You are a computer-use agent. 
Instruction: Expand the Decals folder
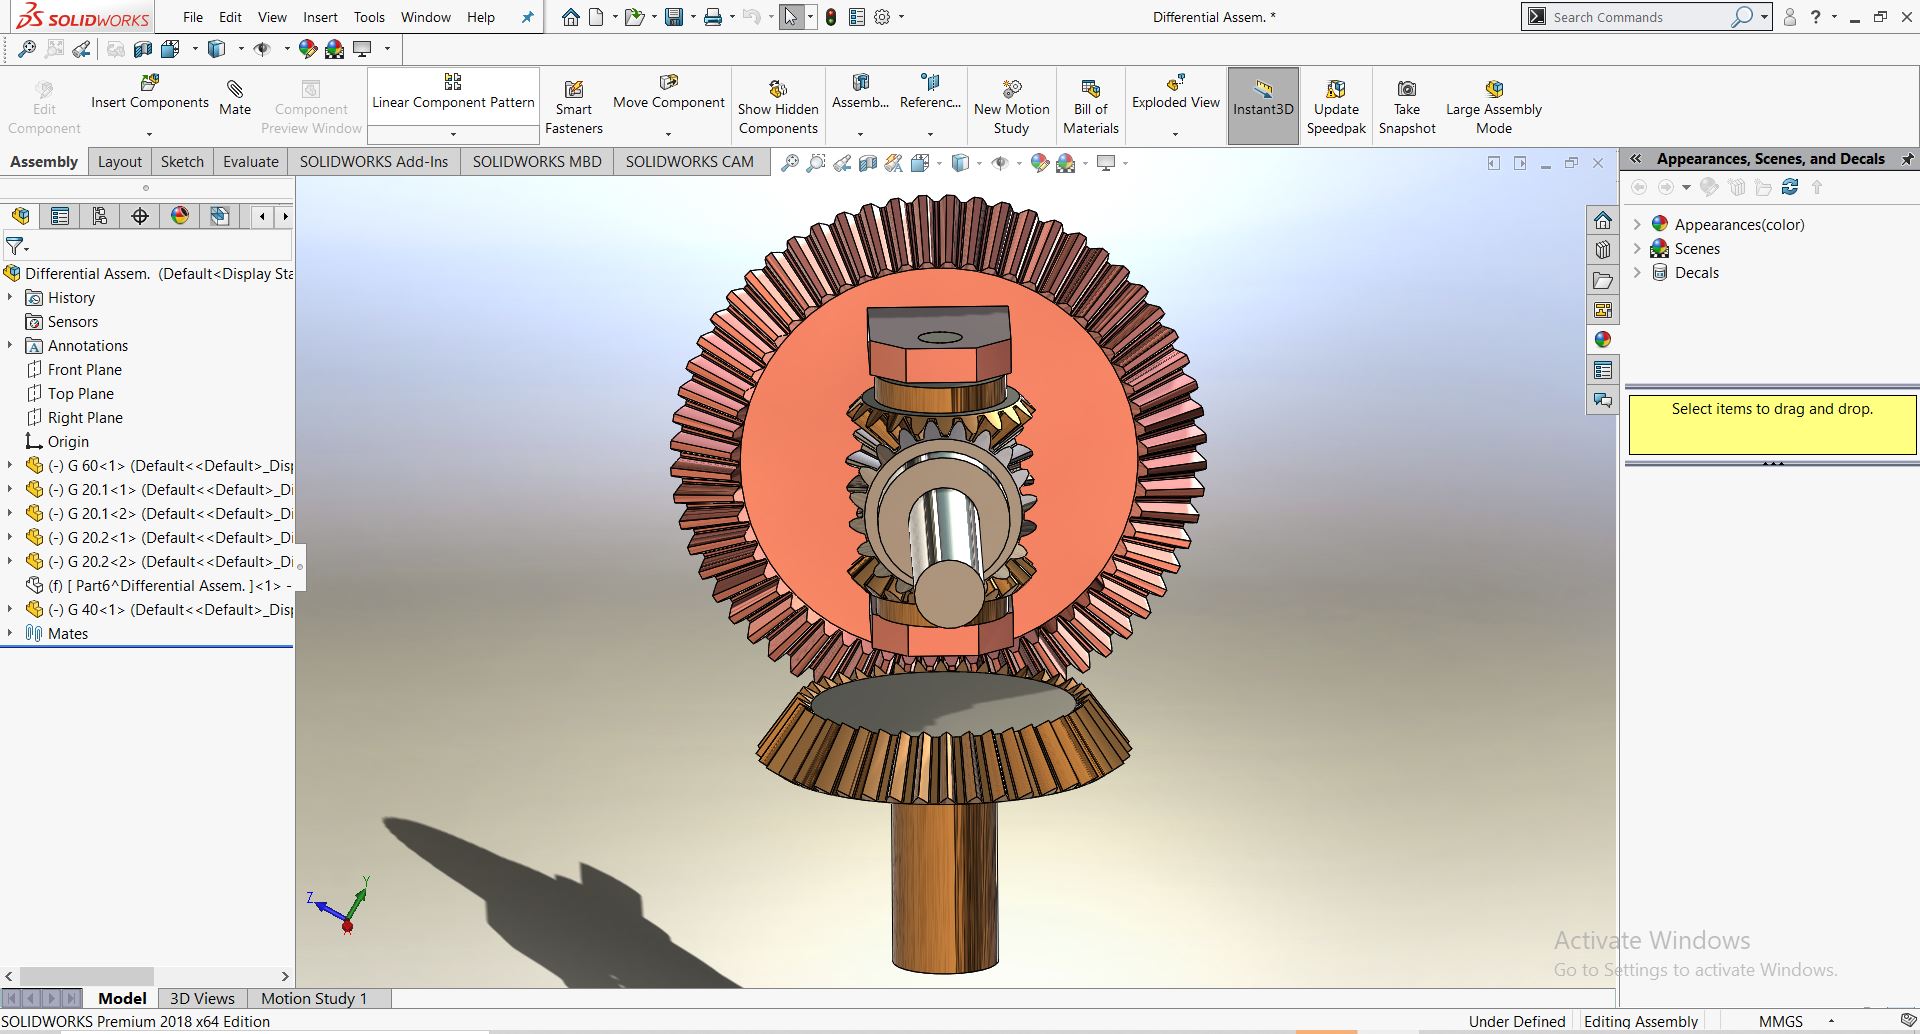[1637, 272]
